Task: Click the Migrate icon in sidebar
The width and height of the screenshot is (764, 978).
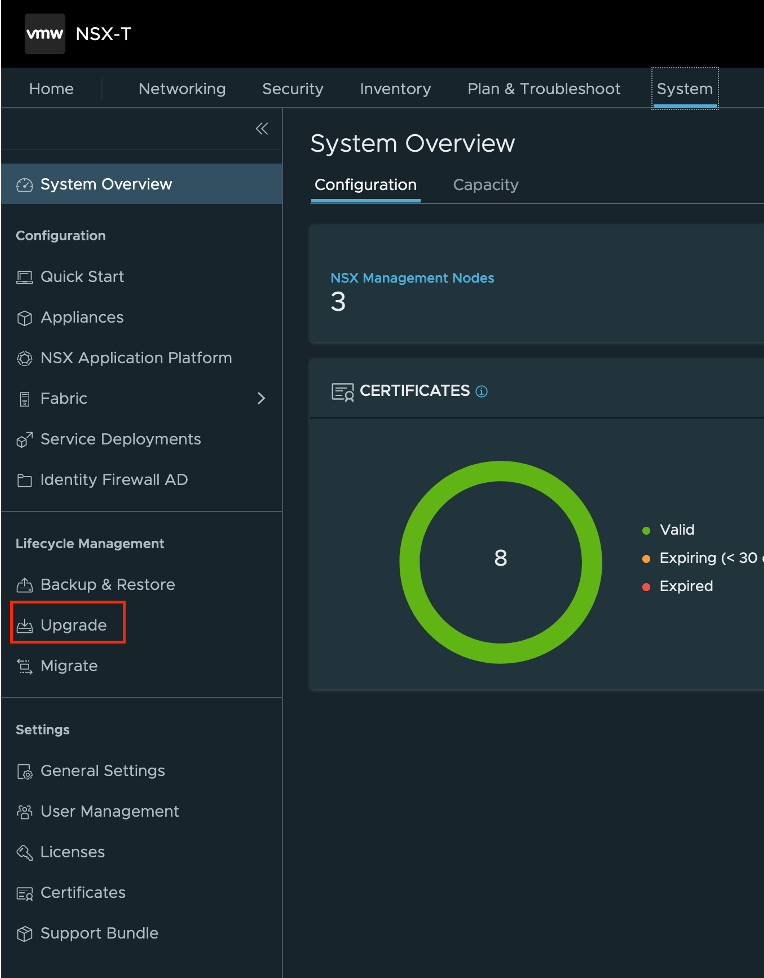Action: (x=25, y=667)
